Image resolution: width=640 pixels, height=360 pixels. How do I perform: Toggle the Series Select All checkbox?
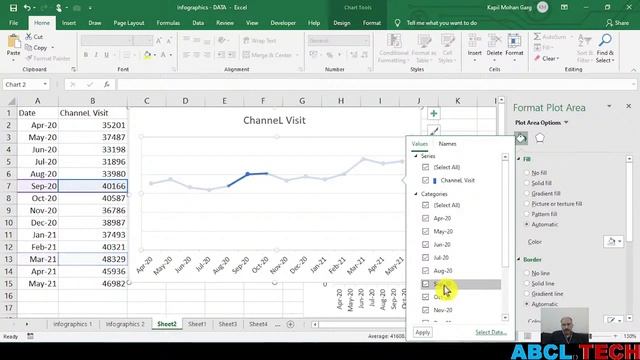[x=425, y=167]
